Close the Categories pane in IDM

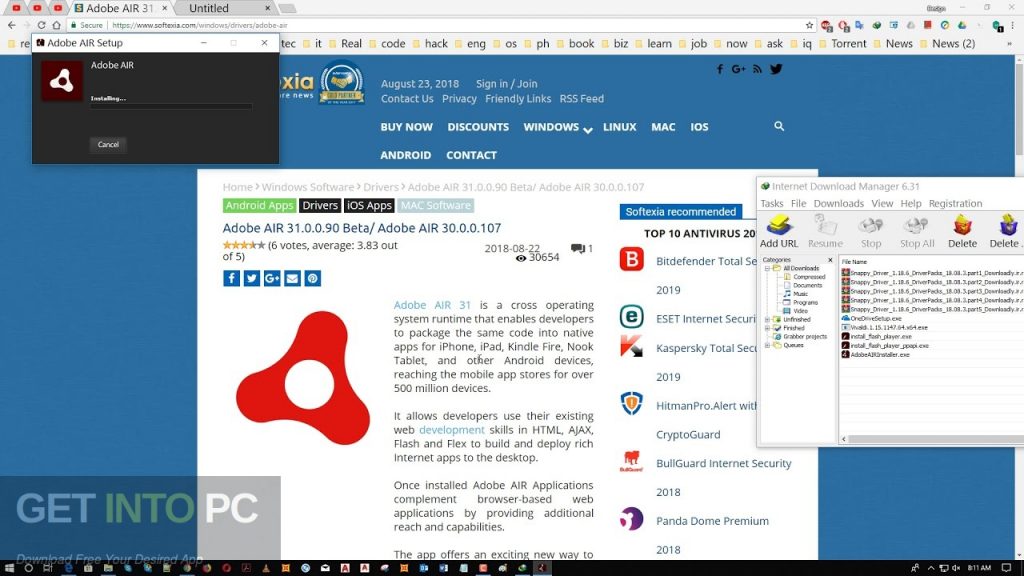coord(830,260)
